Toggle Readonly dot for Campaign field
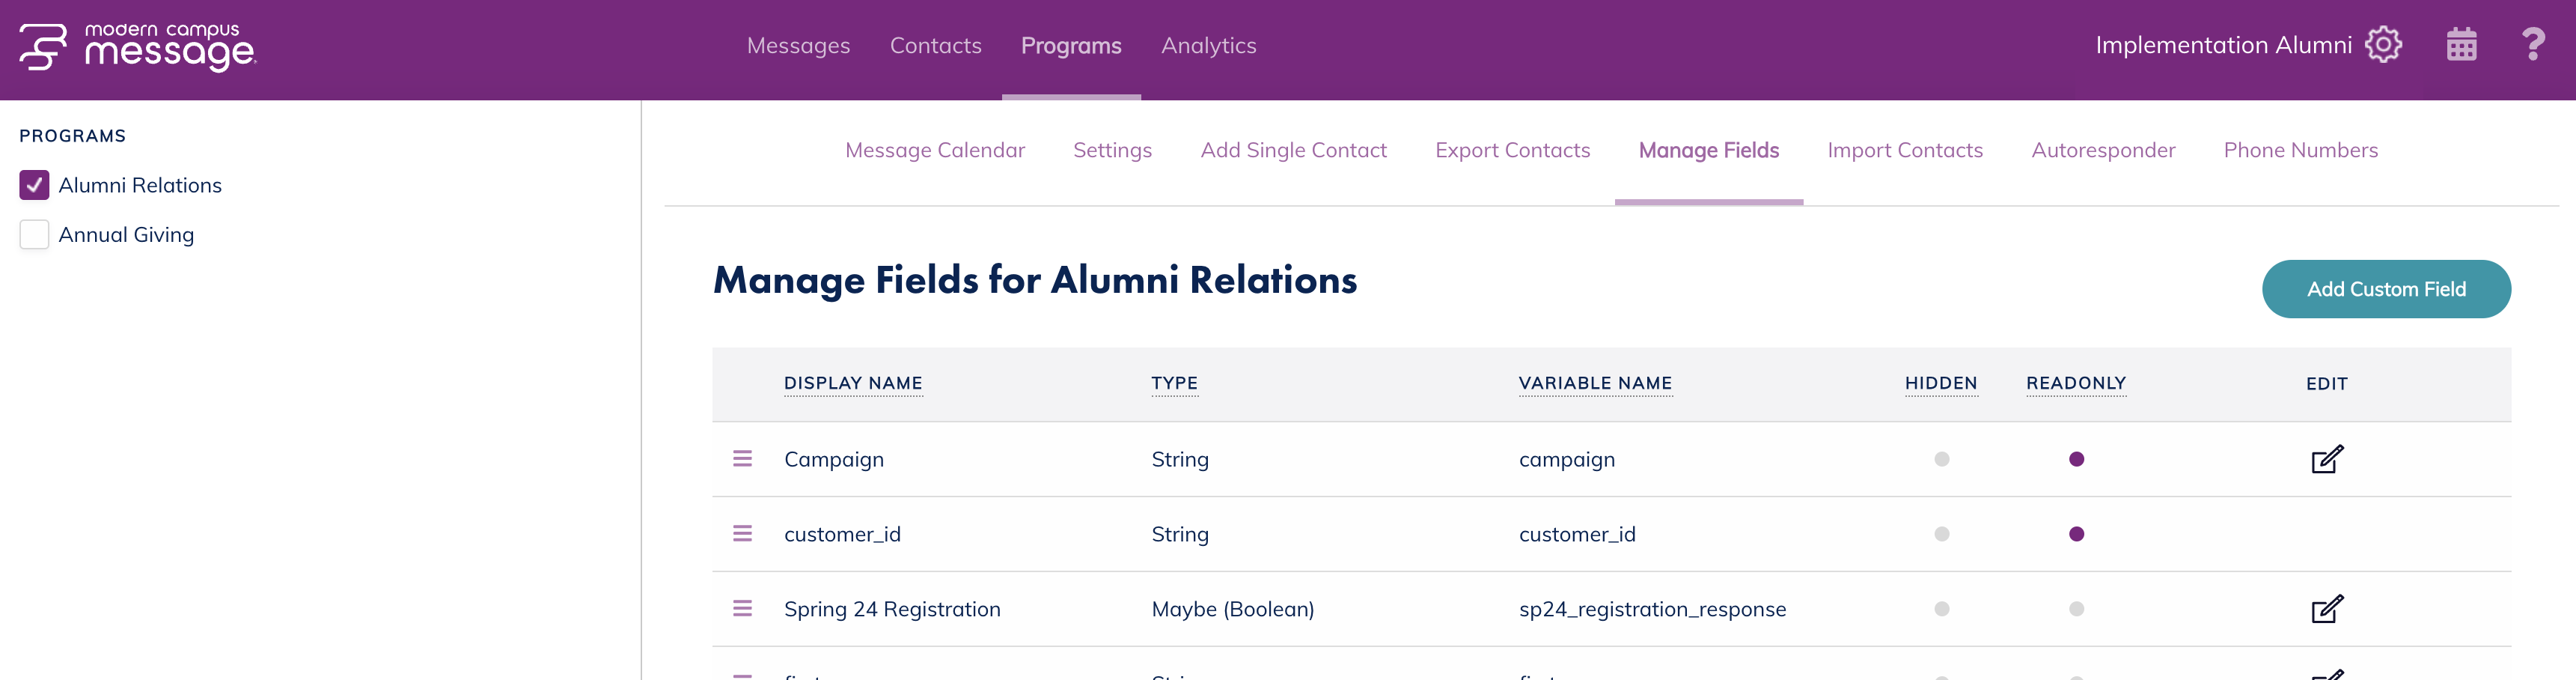 (x=2076, y=459)
